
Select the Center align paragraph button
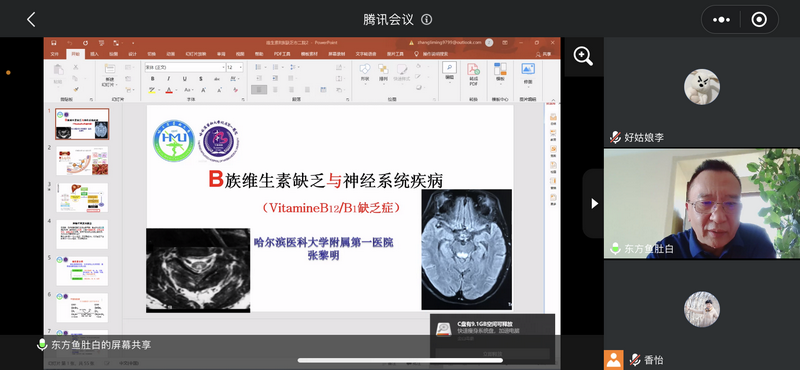click(x=276, y=90)
